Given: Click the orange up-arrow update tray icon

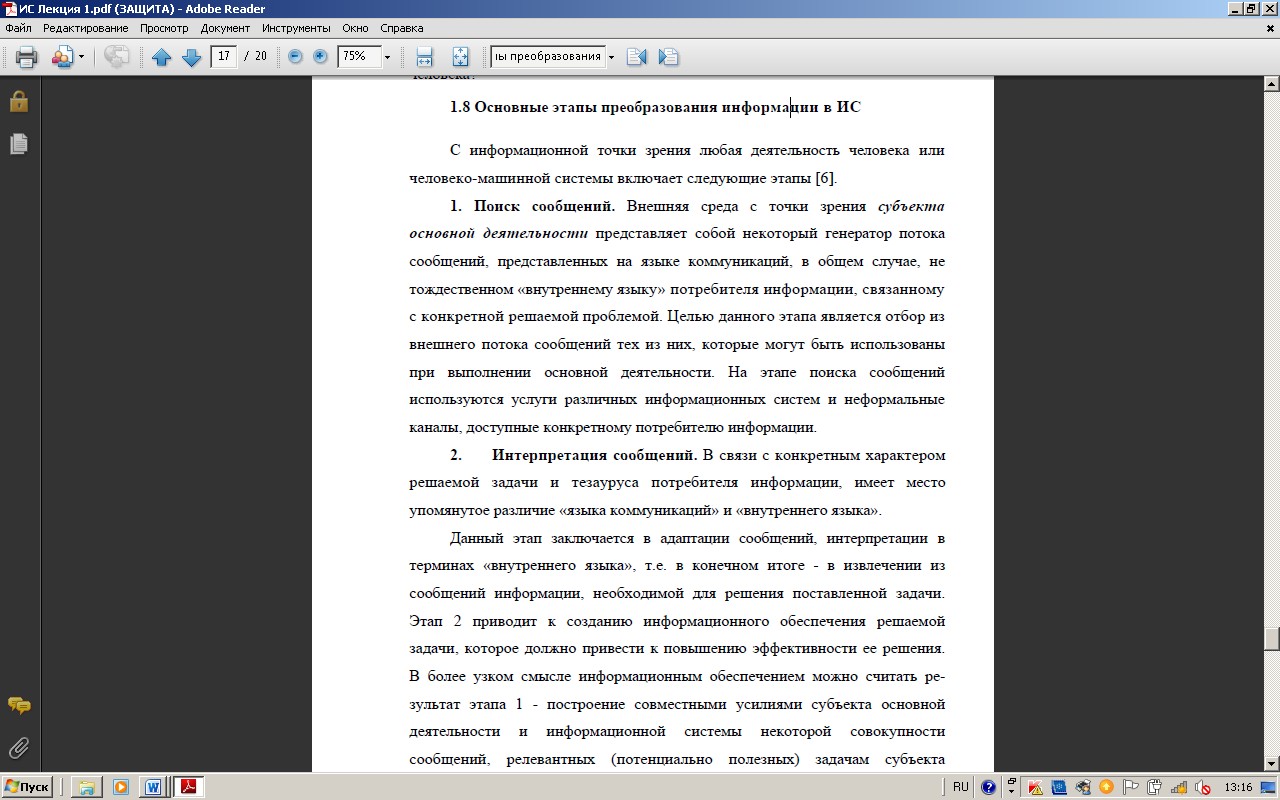Looking at the screenshot, I should (x=1107, y=787).
